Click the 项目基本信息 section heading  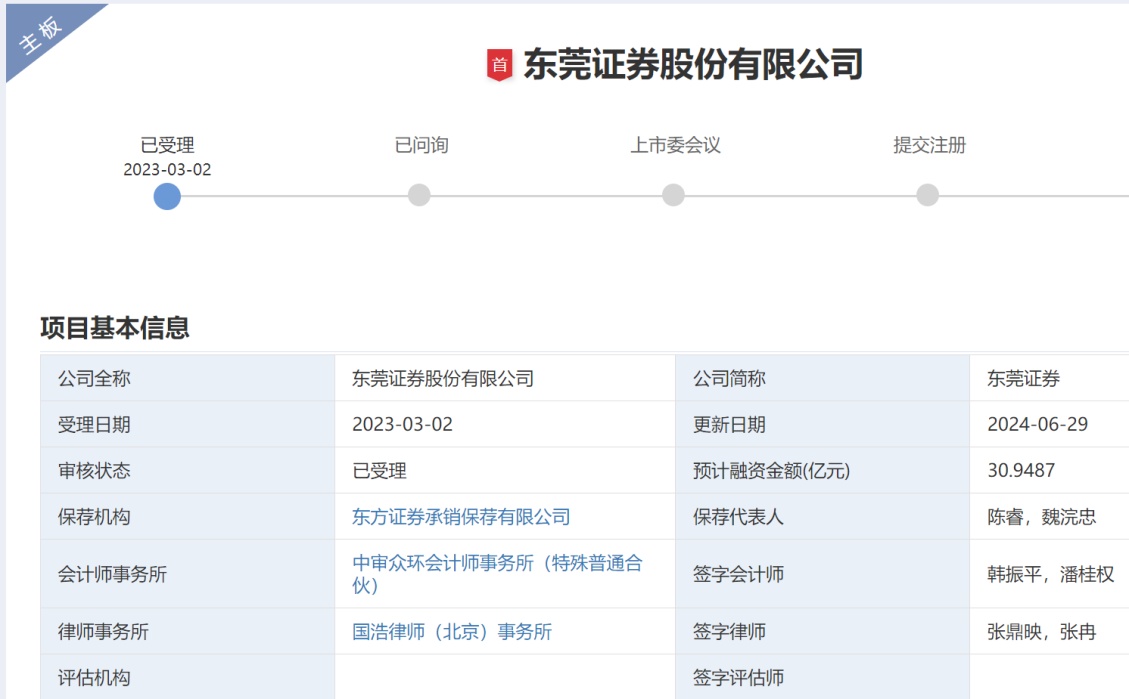(115, 328)
